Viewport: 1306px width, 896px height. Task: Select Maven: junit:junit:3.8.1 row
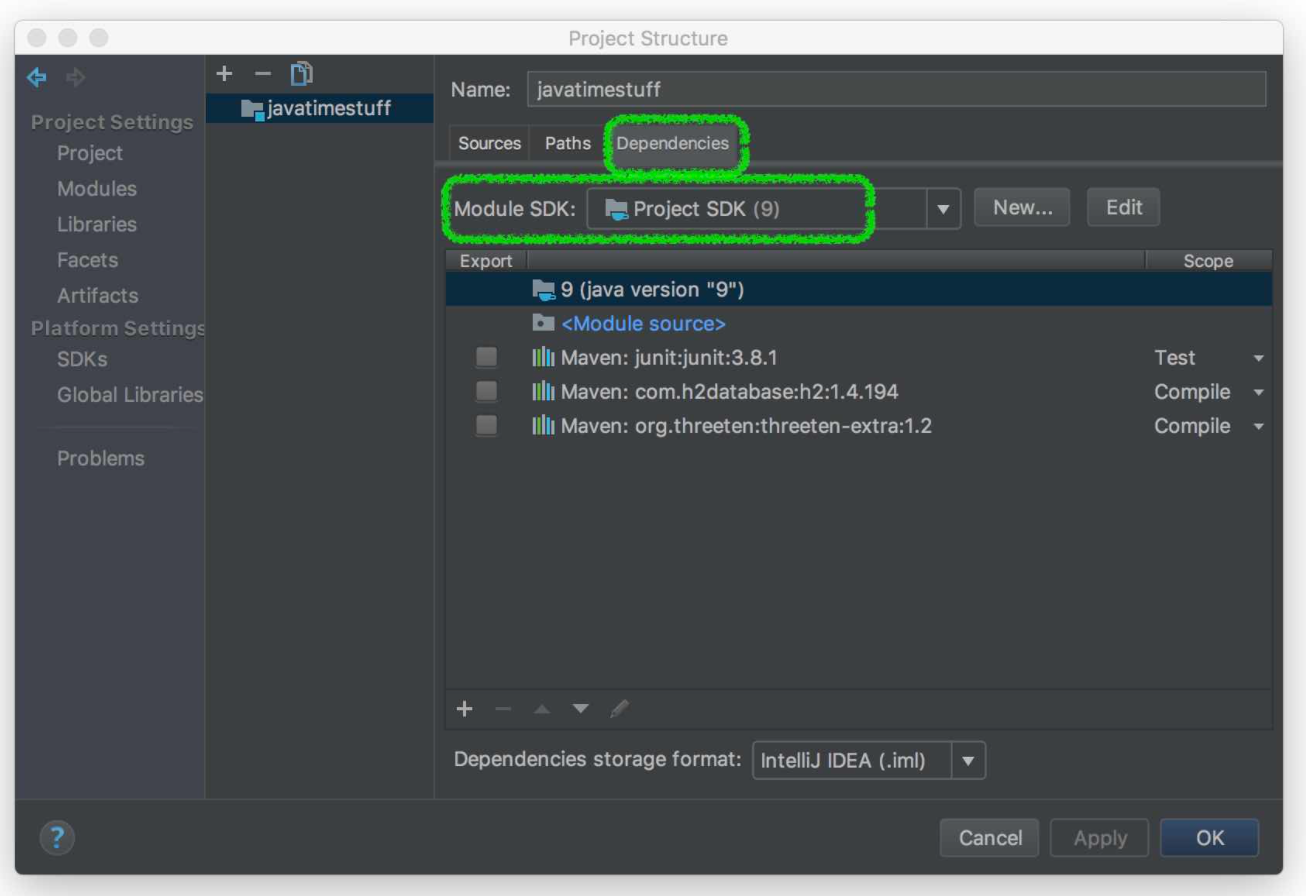[x=859, y=358]
